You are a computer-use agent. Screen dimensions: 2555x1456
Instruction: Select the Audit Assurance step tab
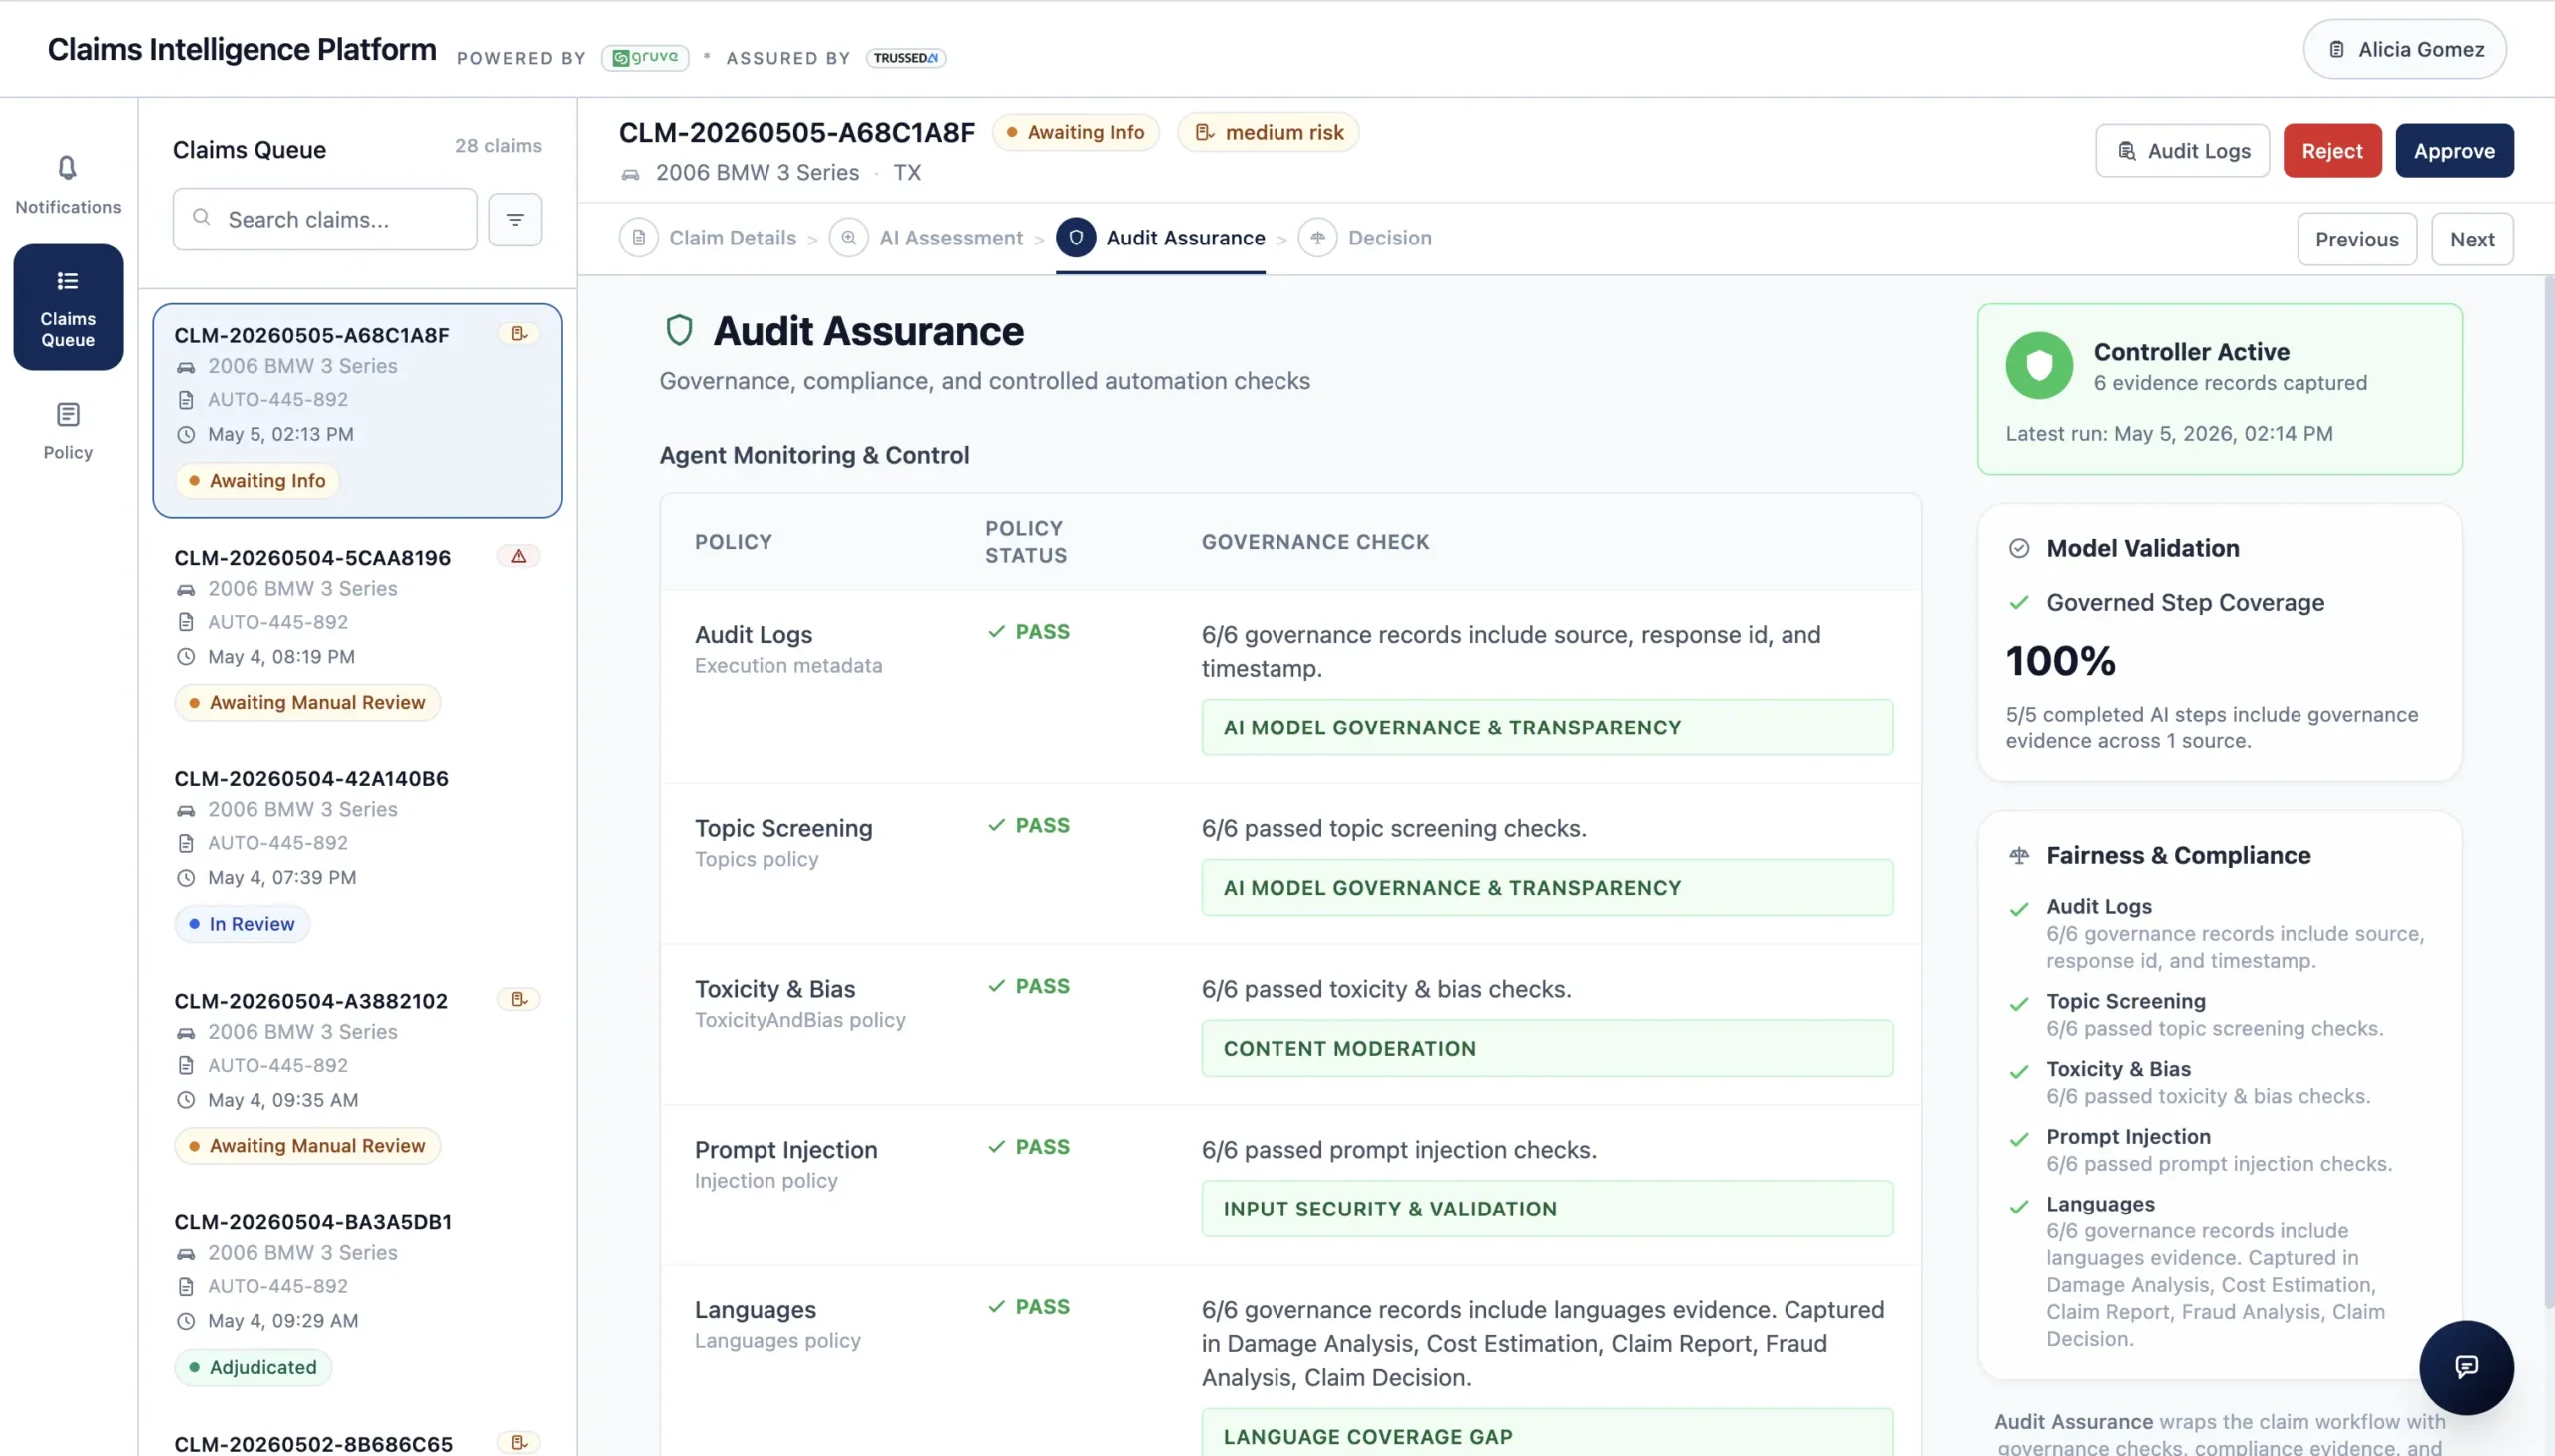[1161, 238]
